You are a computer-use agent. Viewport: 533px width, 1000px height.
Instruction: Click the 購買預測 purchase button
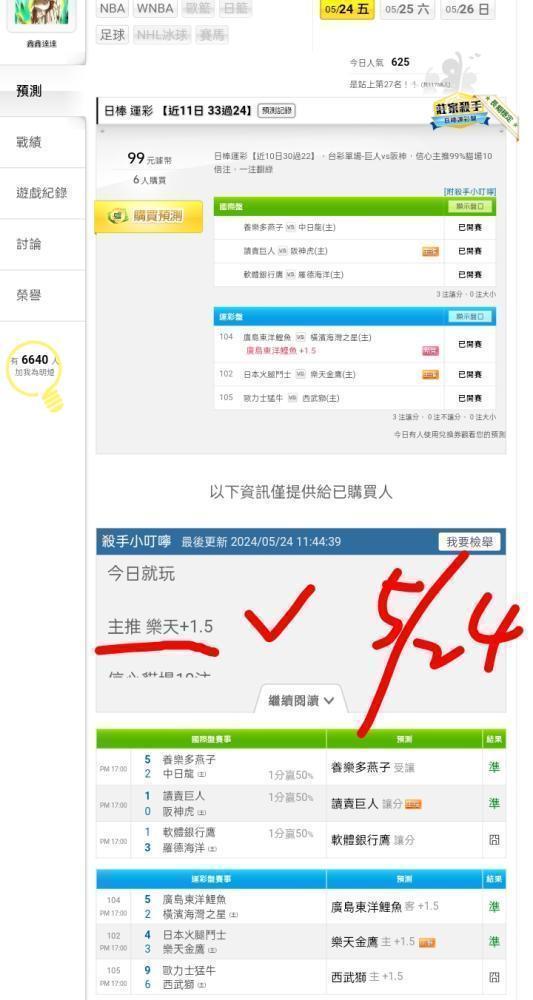tap(149, 216)
